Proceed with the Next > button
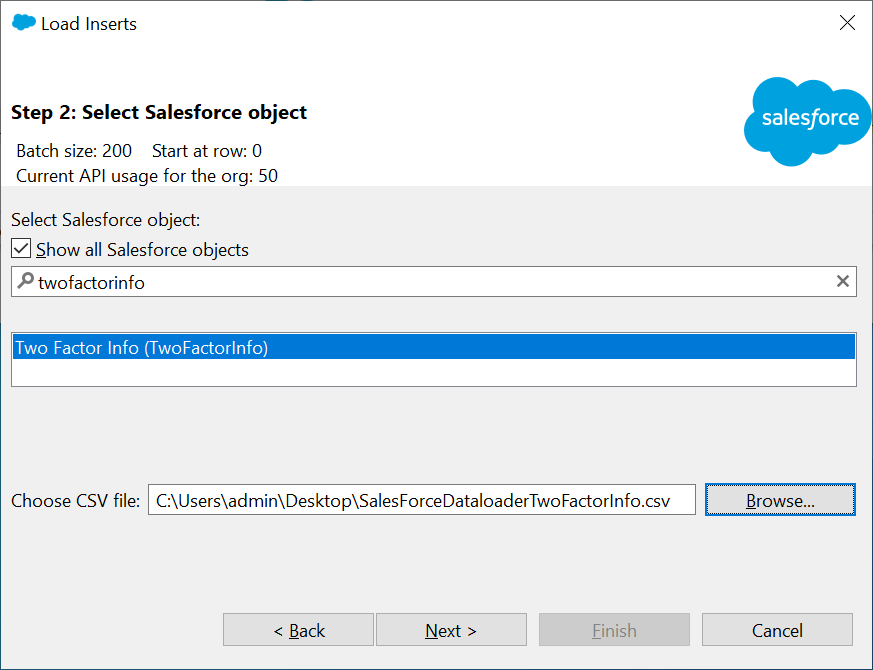 click(x=451, y=630)
